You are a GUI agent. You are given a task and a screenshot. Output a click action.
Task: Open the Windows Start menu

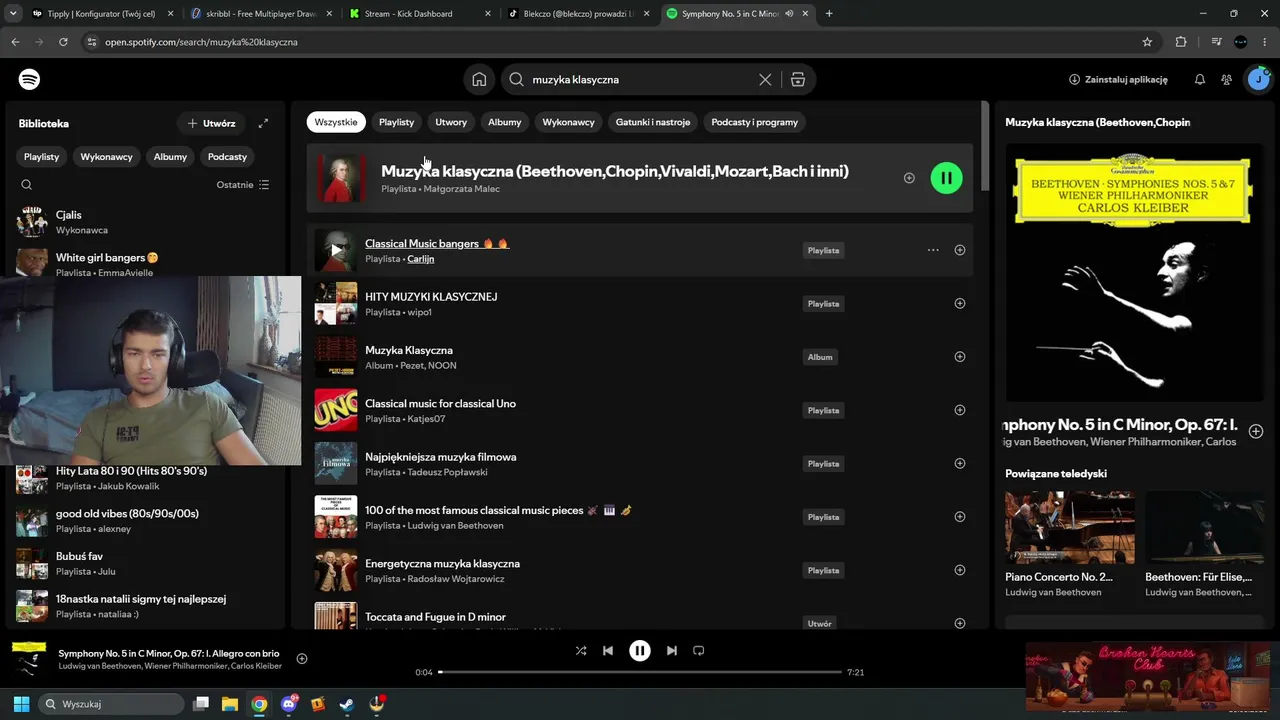pyautogui.click(x=21, y=704)
